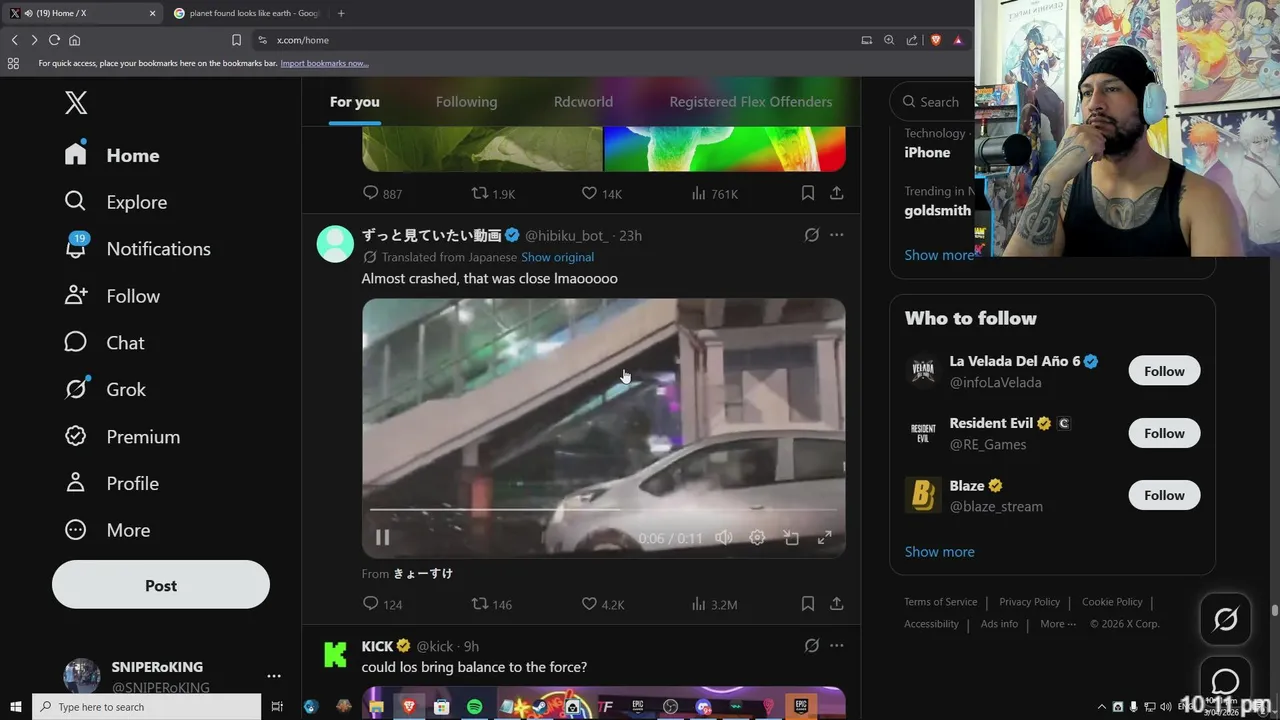1280x720 pixels.
Task: Seek on the video progress bar
Action: point(604,510)
